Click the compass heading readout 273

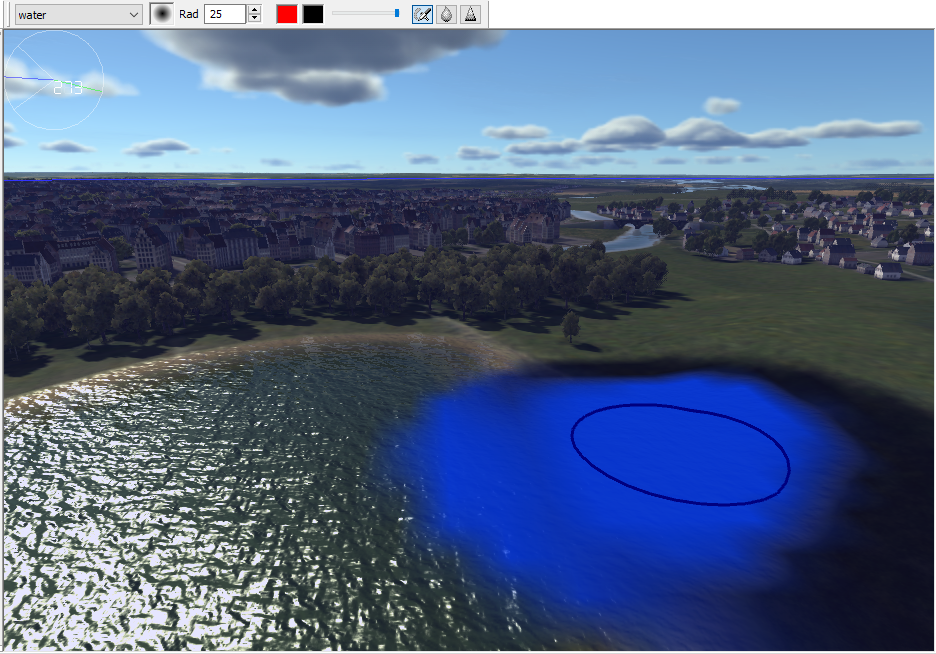[x=68, y=88]
